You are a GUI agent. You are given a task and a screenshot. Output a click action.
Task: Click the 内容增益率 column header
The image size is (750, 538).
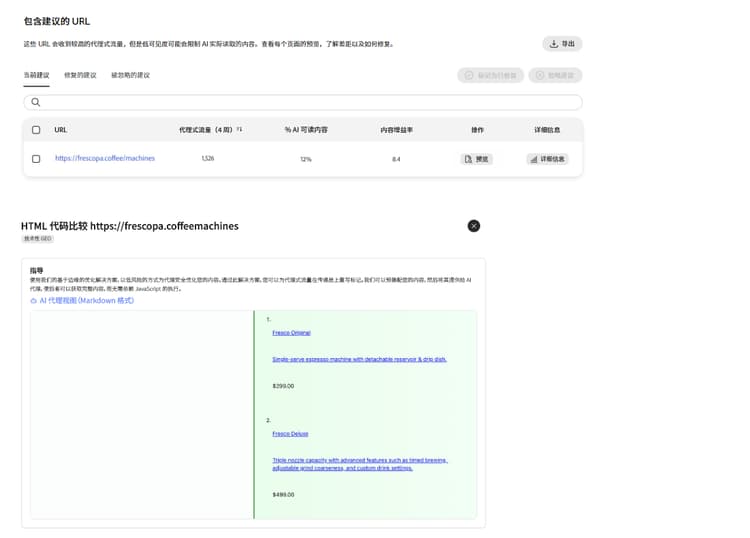[397, 130]
